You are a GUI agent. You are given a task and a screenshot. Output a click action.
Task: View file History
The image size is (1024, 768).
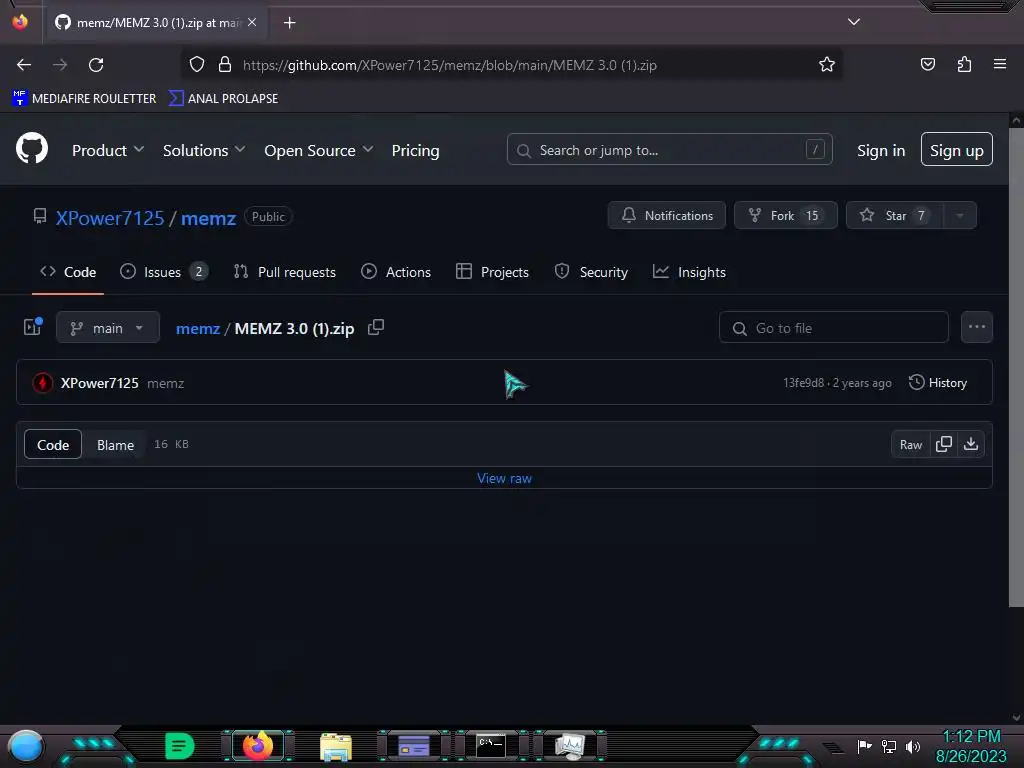(x=938, y=383)
